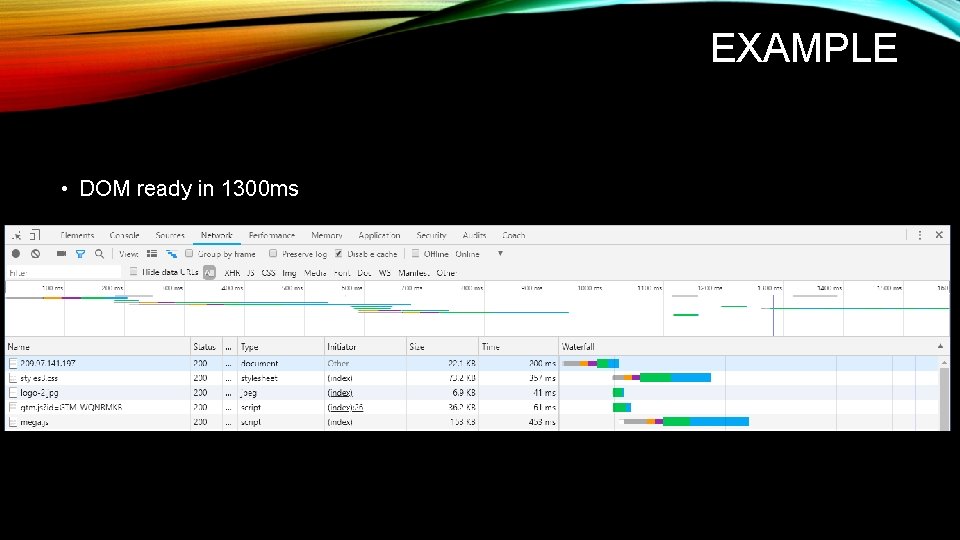The image size is (960, 540).
Task: Open the Memory tab
Action: (326, 235)
